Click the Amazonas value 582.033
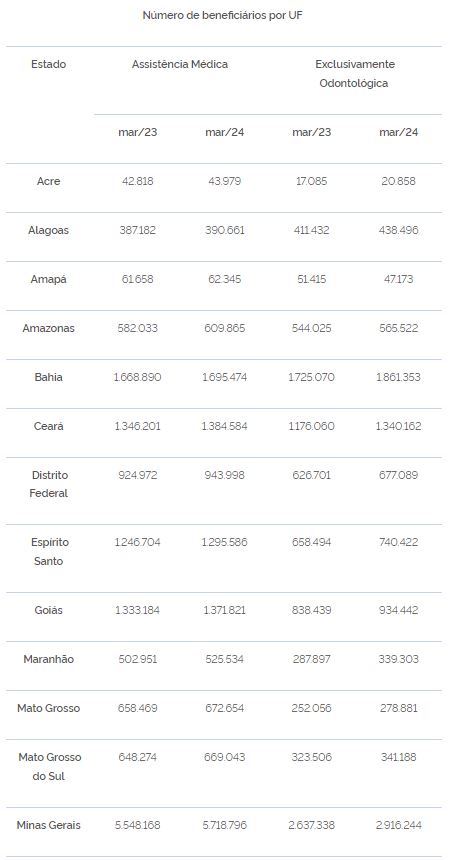 [x=138, y=329]
